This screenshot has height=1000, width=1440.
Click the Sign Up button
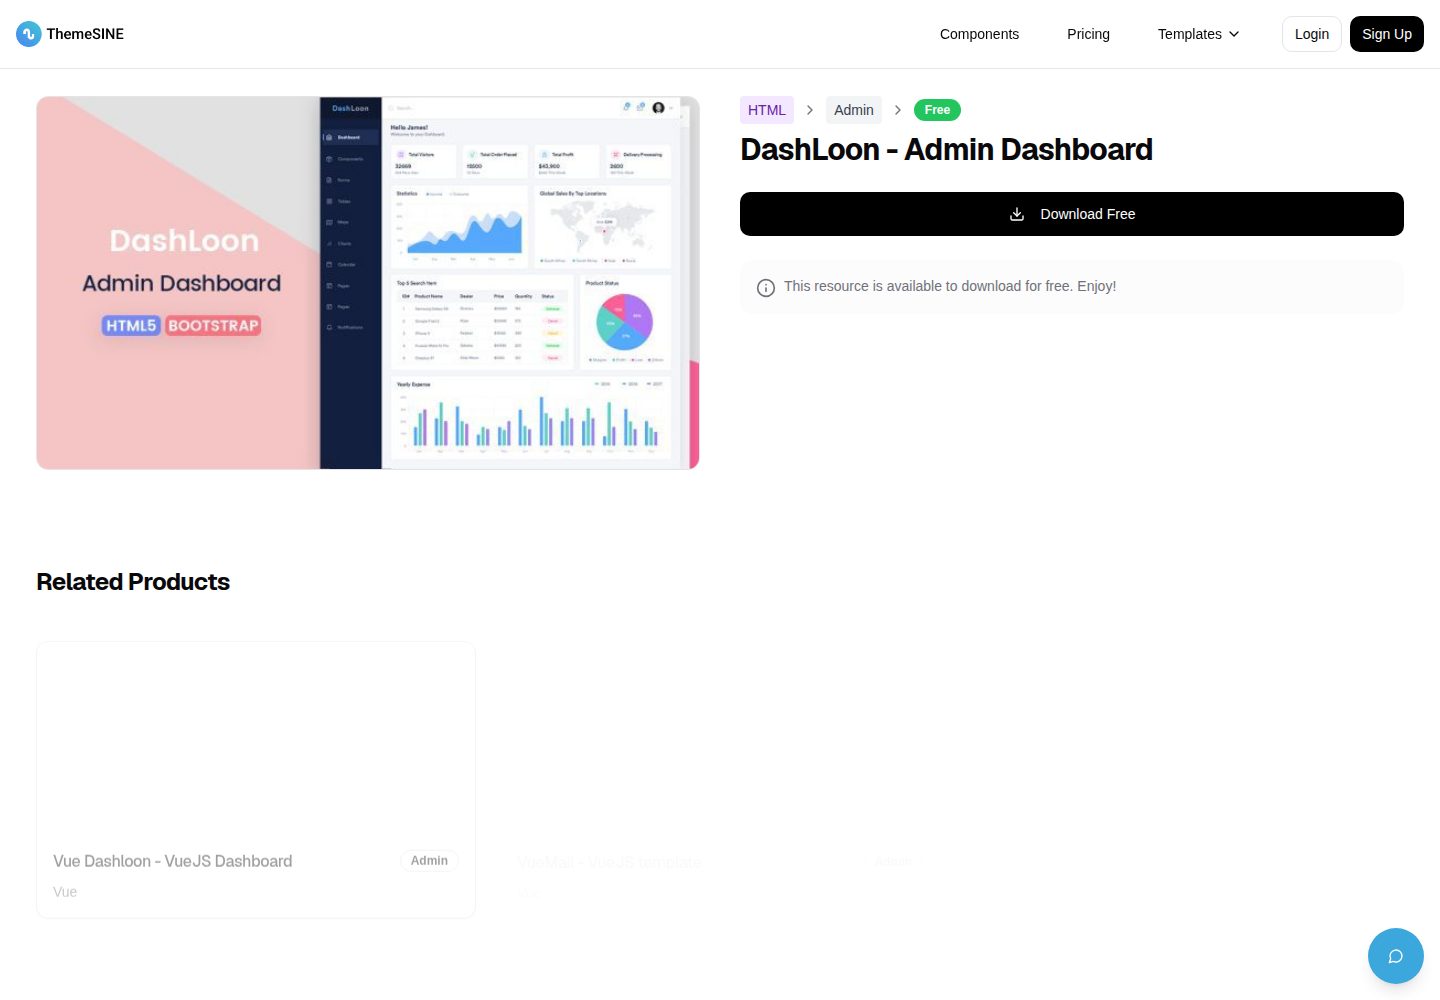coord(1386,34)
